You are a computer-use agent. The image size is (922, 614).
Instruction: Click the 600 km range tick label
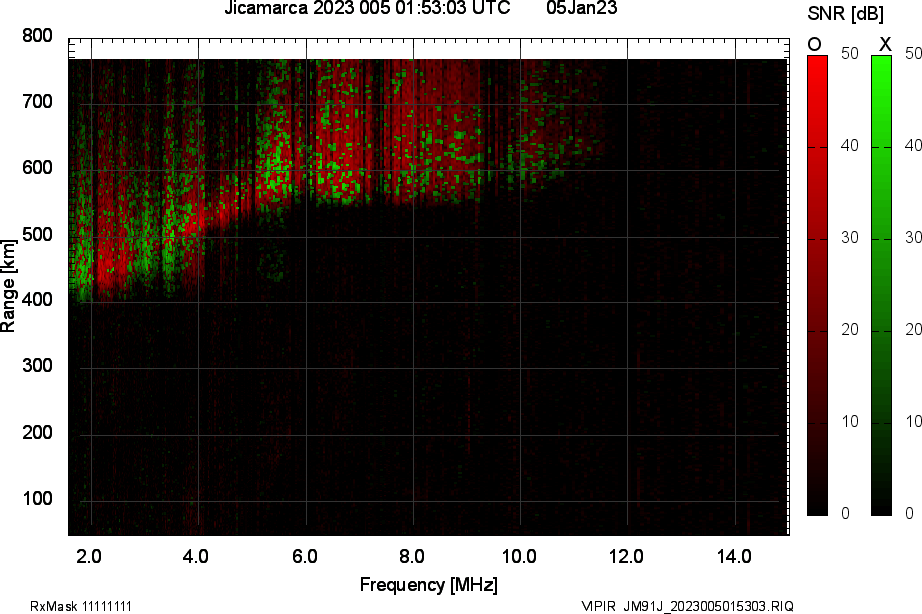click(38, 168)
